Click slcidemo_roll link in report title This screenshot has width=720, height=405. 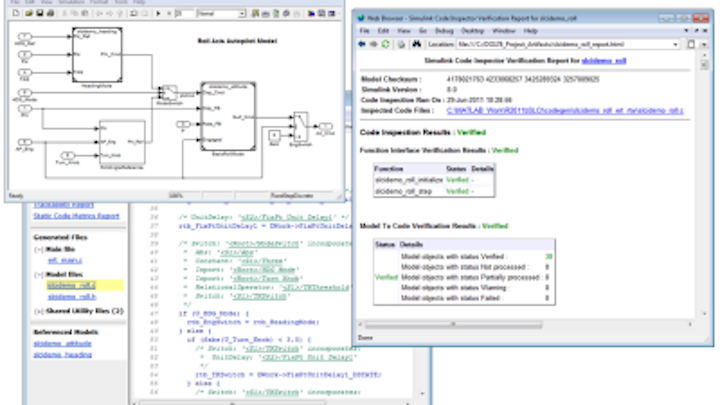604,61
